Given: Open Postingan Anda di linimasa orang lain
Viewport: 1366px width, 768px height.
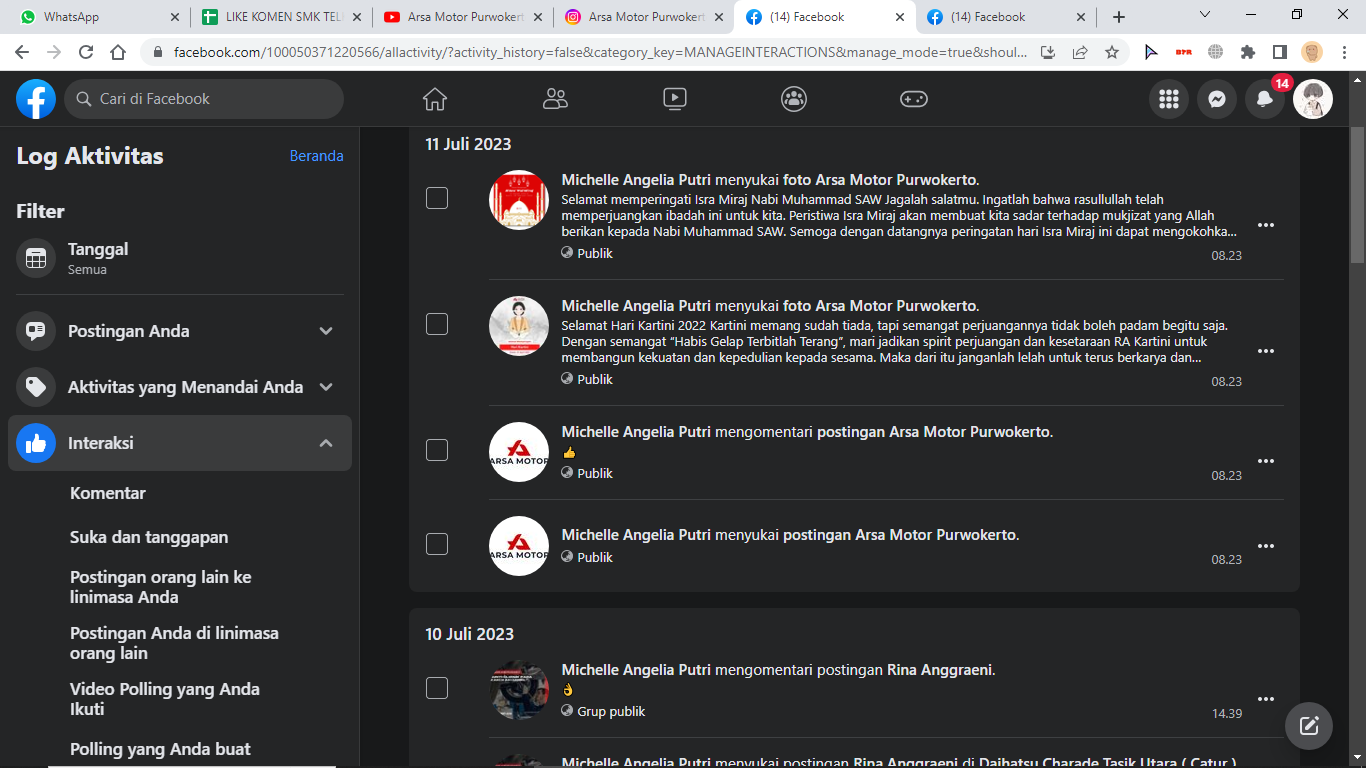Looking at the screenshot, I should pos(174,643).
